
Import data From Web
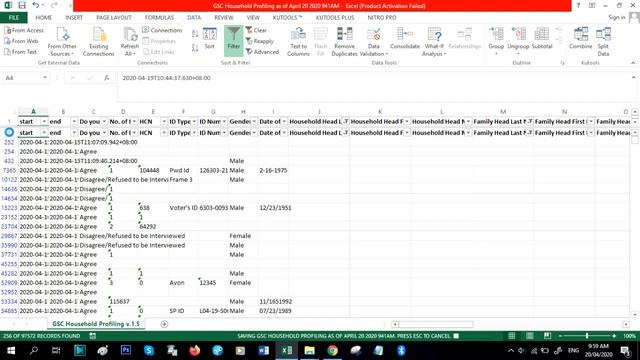click(21, 41)
